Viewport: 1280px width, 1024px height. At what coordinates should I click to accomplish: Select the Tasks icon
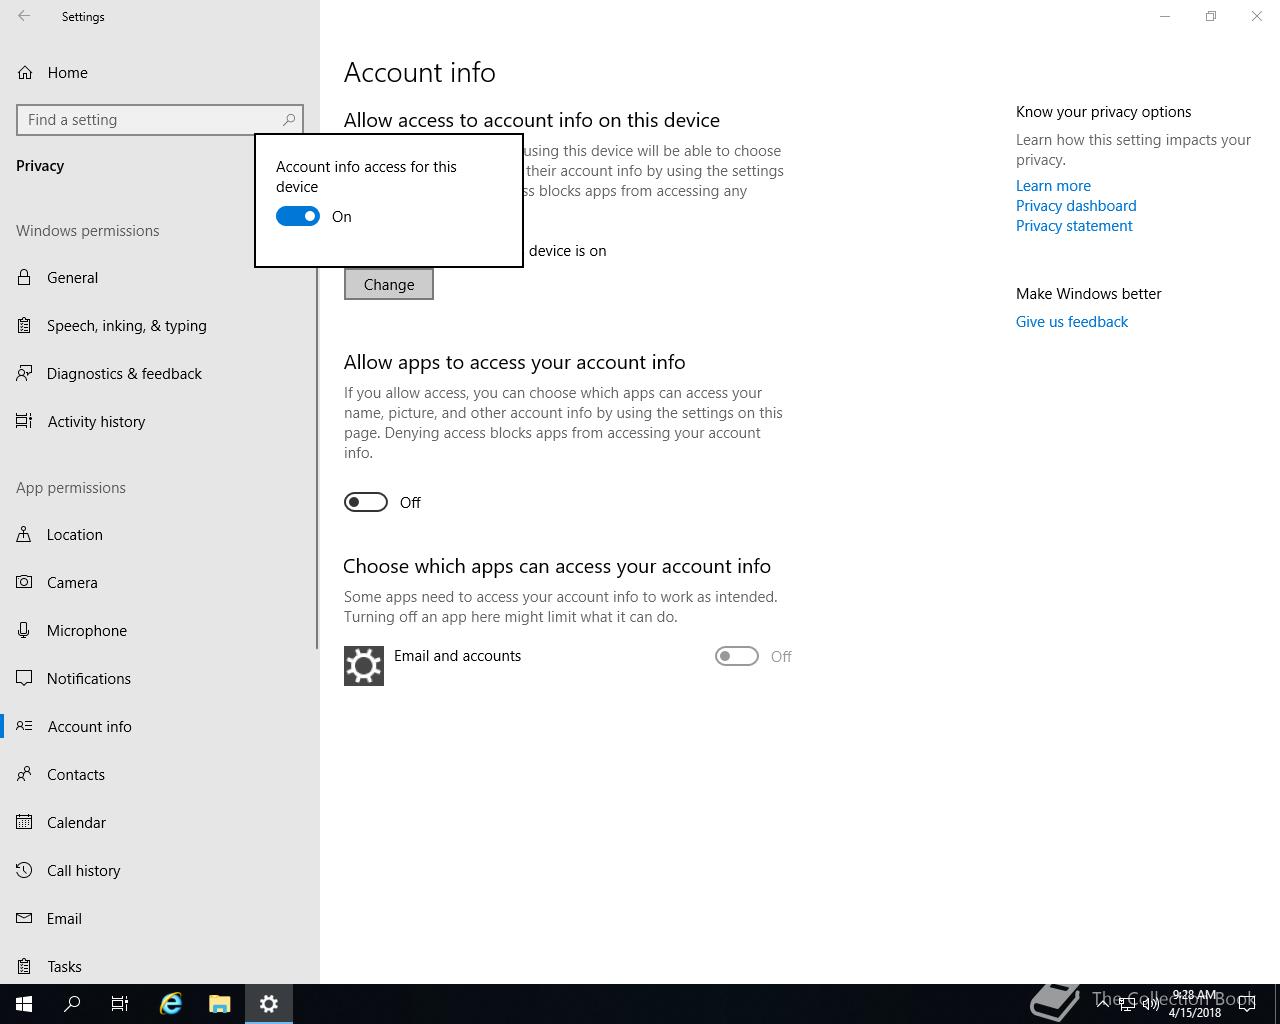click(x=24, y=966)
